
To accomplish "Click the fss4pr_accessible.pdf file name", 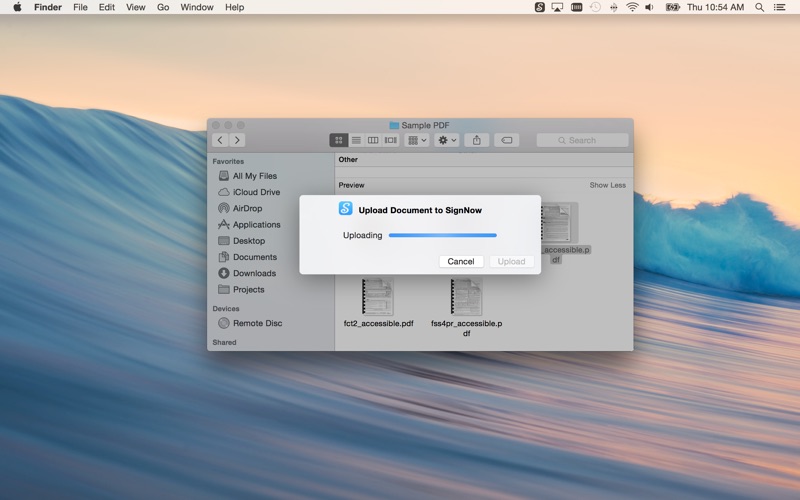I will [x=466, y=328].
